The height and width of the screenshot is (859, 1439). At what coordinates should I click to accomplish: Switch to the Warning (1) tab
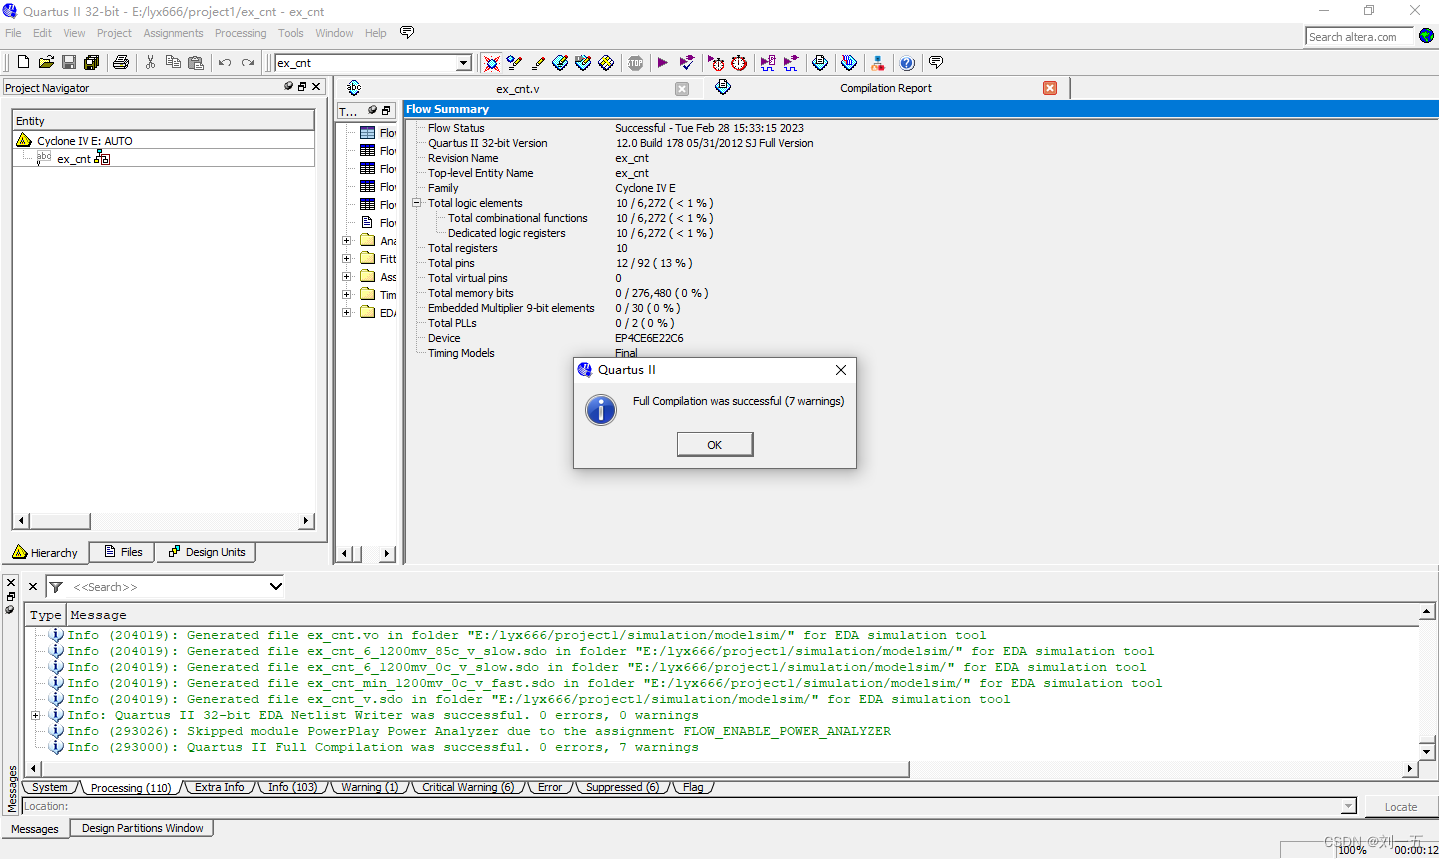point(369,787)
